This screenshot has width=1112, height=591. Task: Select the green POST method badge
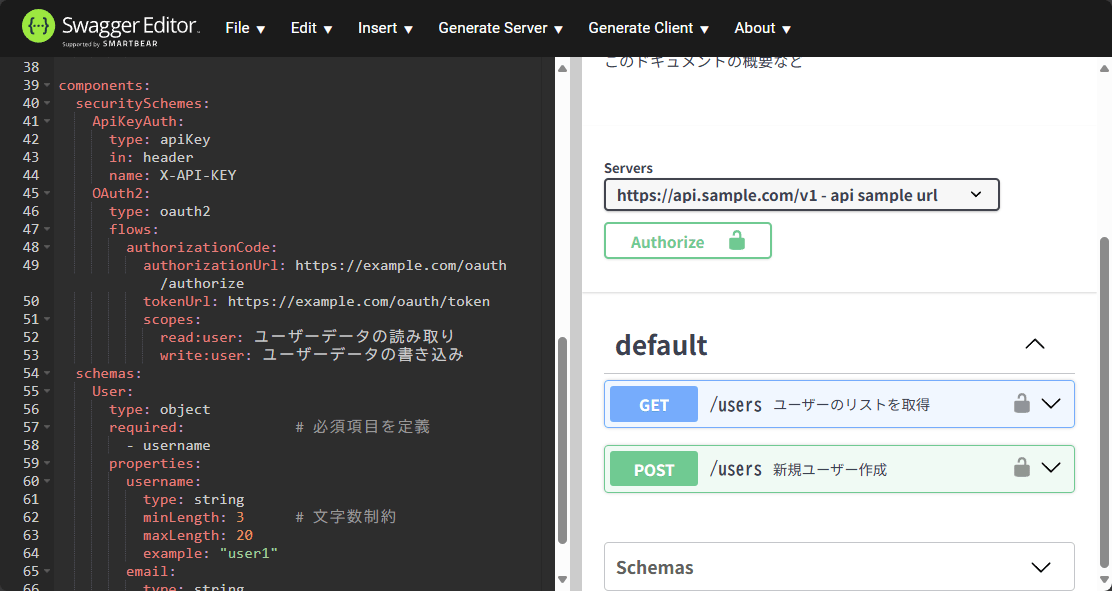coord(653,468)
